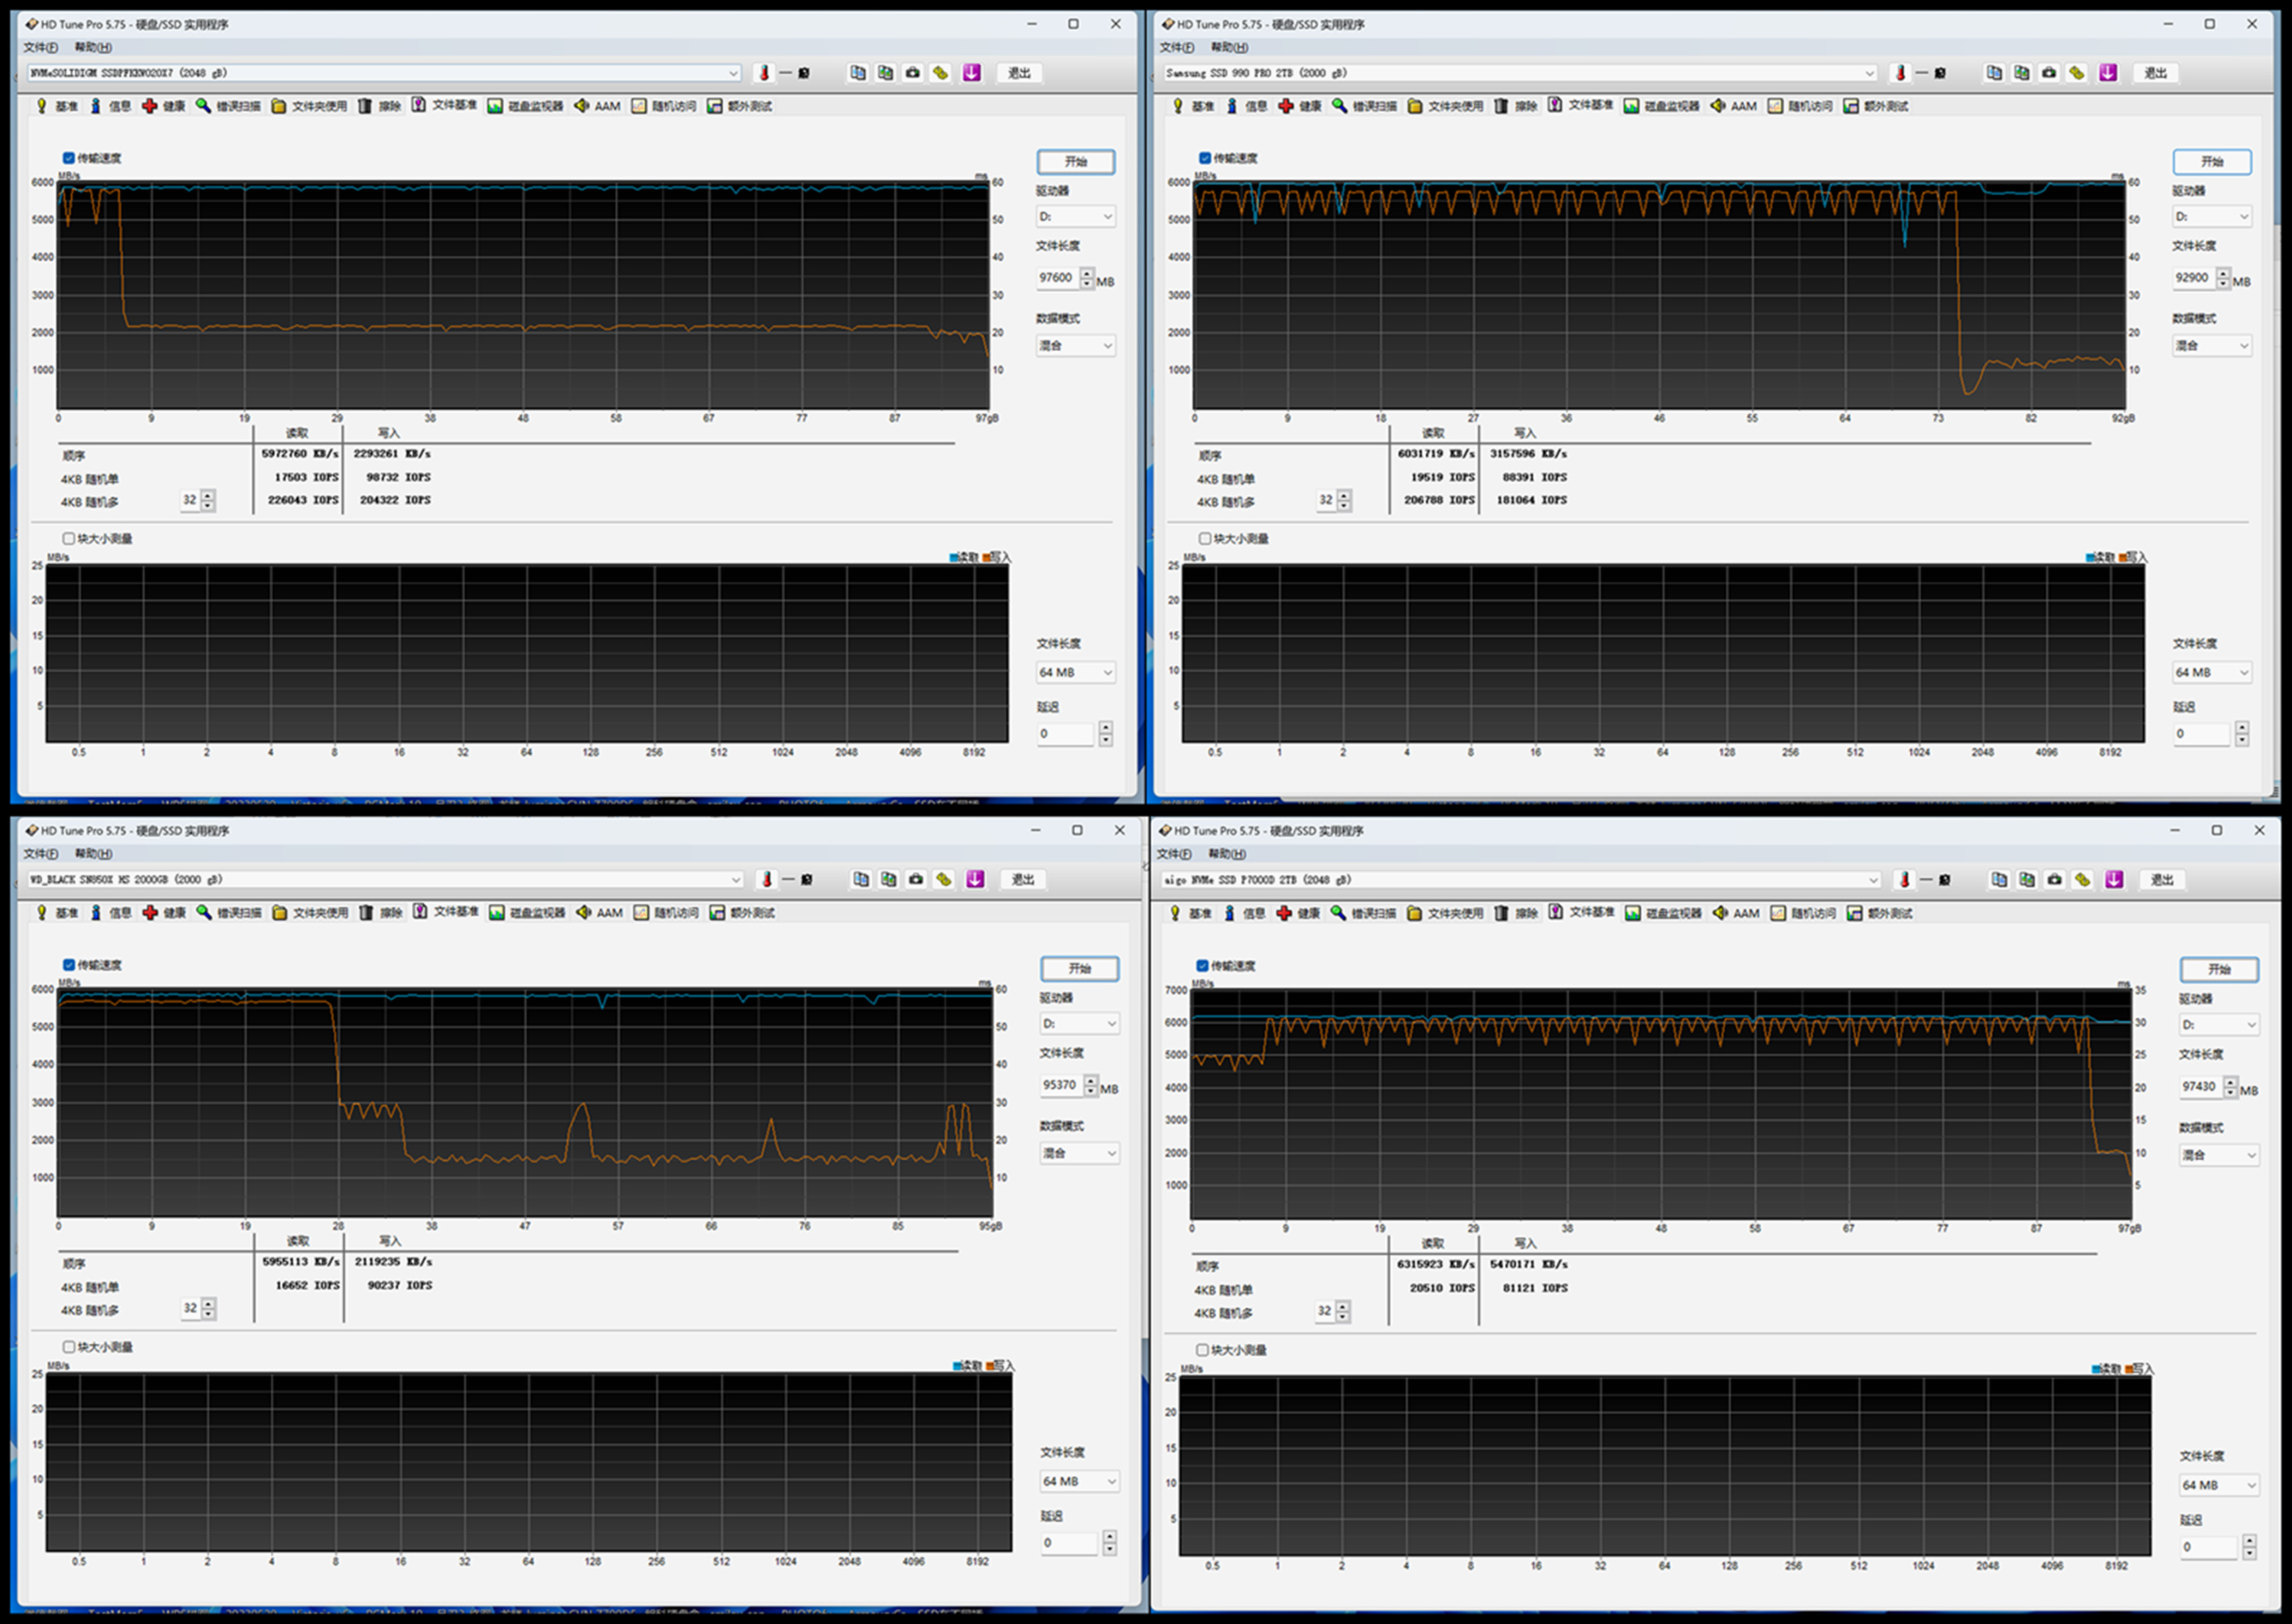Expand the Samsung SSD 990 PRO drive selector dropdown
This screenshot has width=2292, height=1624.
1868,73
